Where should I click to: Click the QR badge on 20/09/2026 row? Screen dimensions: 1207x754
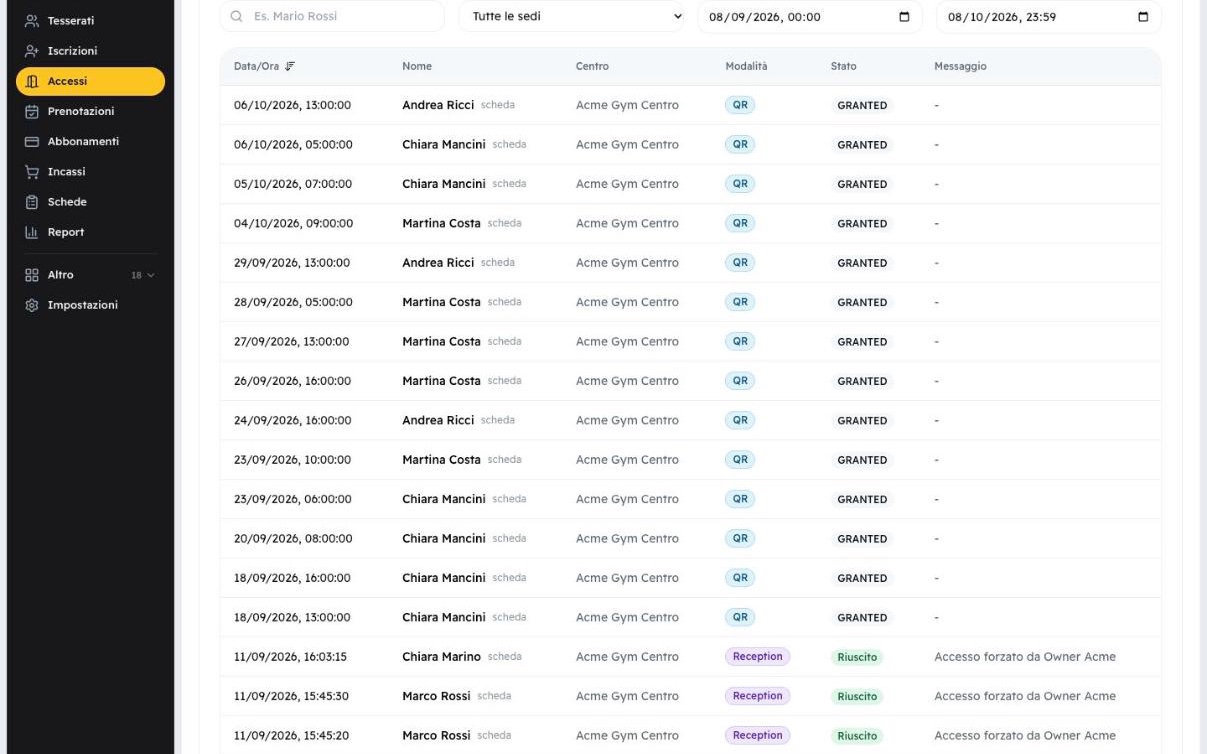[x=740, y=538]
